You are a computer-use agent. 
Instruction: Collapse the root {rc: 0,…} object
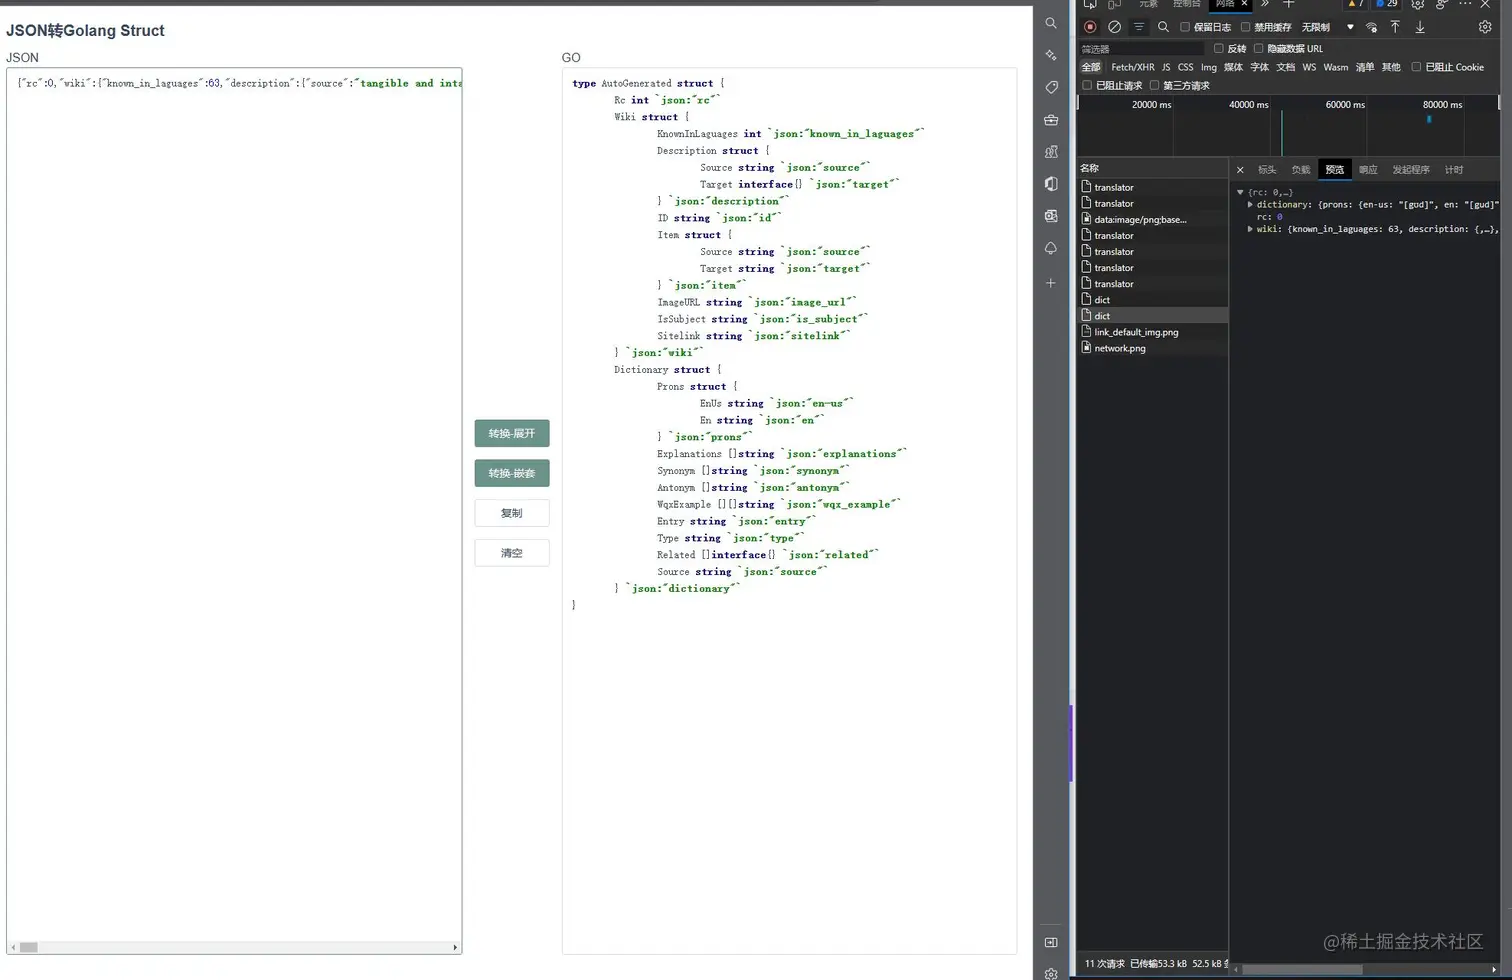click(1240, 192)
